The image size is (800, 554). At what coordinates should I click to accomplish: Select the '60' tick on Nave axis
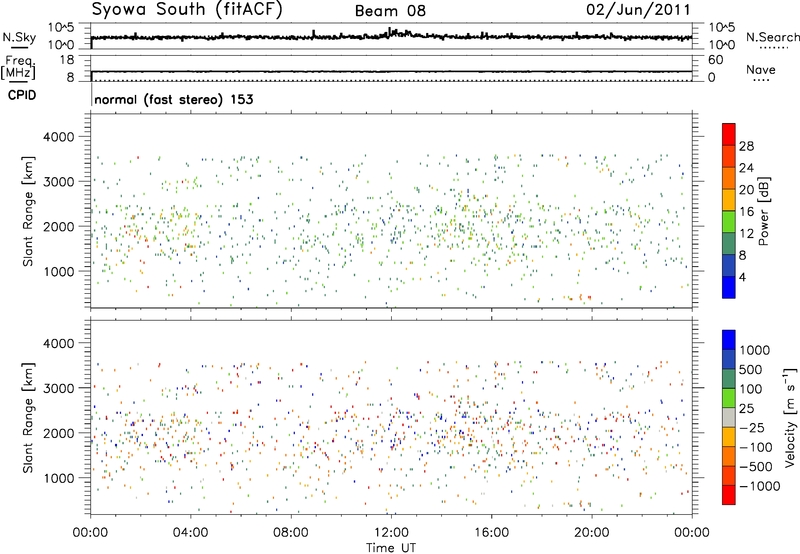(716, 60)
